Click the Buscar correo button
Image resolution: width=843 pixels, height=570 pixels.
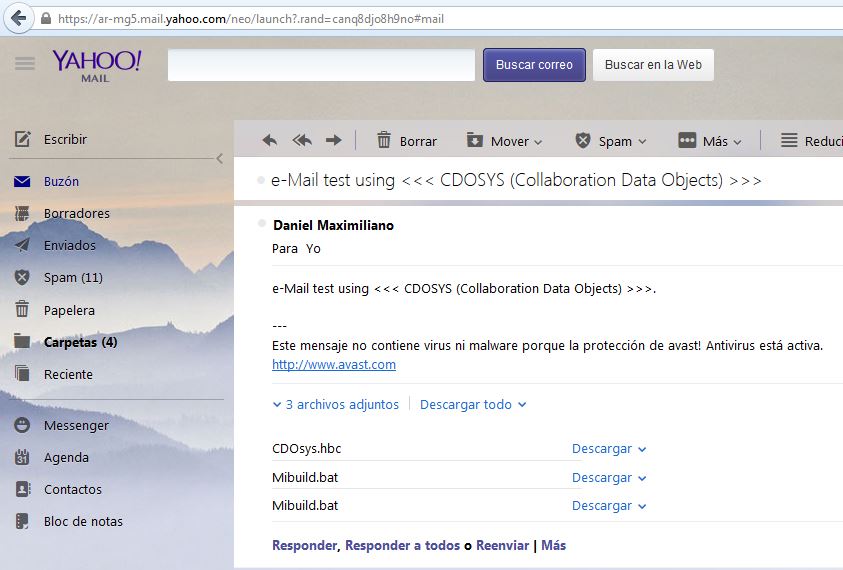pos(534,65)
